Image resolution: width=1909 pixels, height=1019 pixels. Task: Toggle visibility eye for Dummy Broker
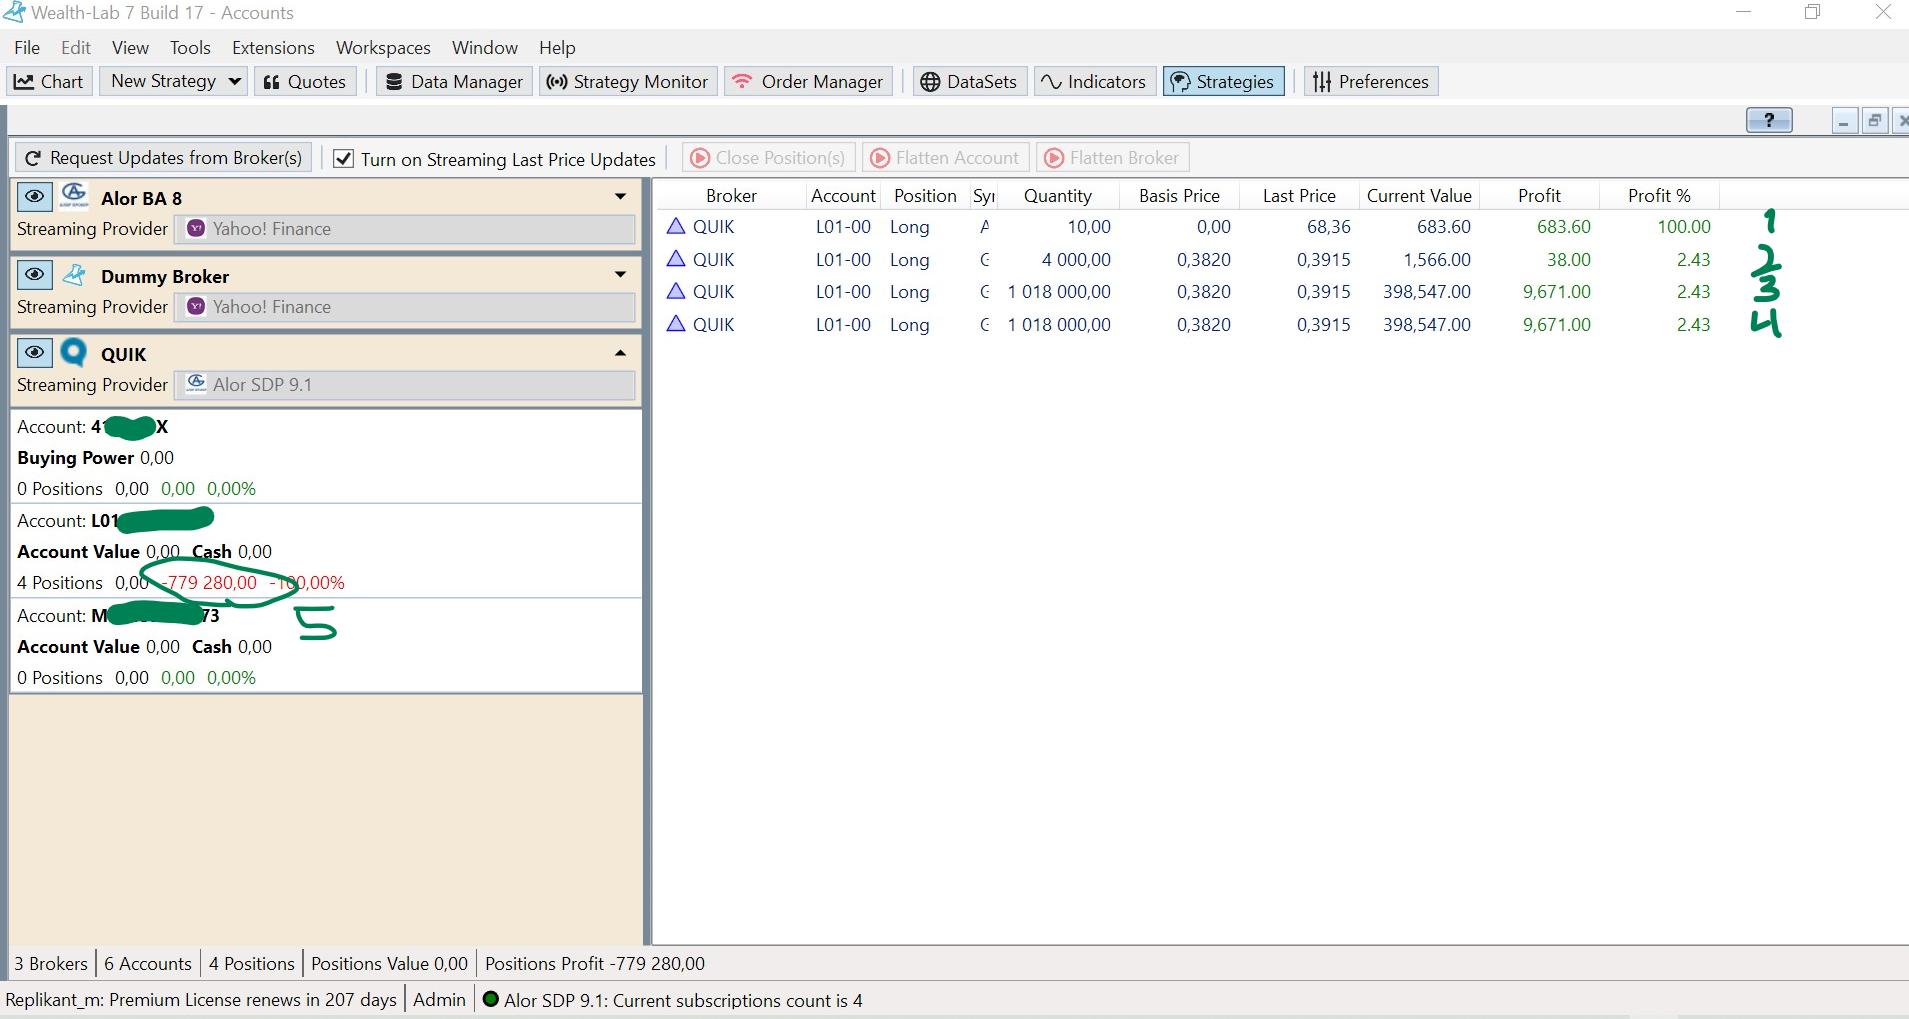[x=35, y=275]
